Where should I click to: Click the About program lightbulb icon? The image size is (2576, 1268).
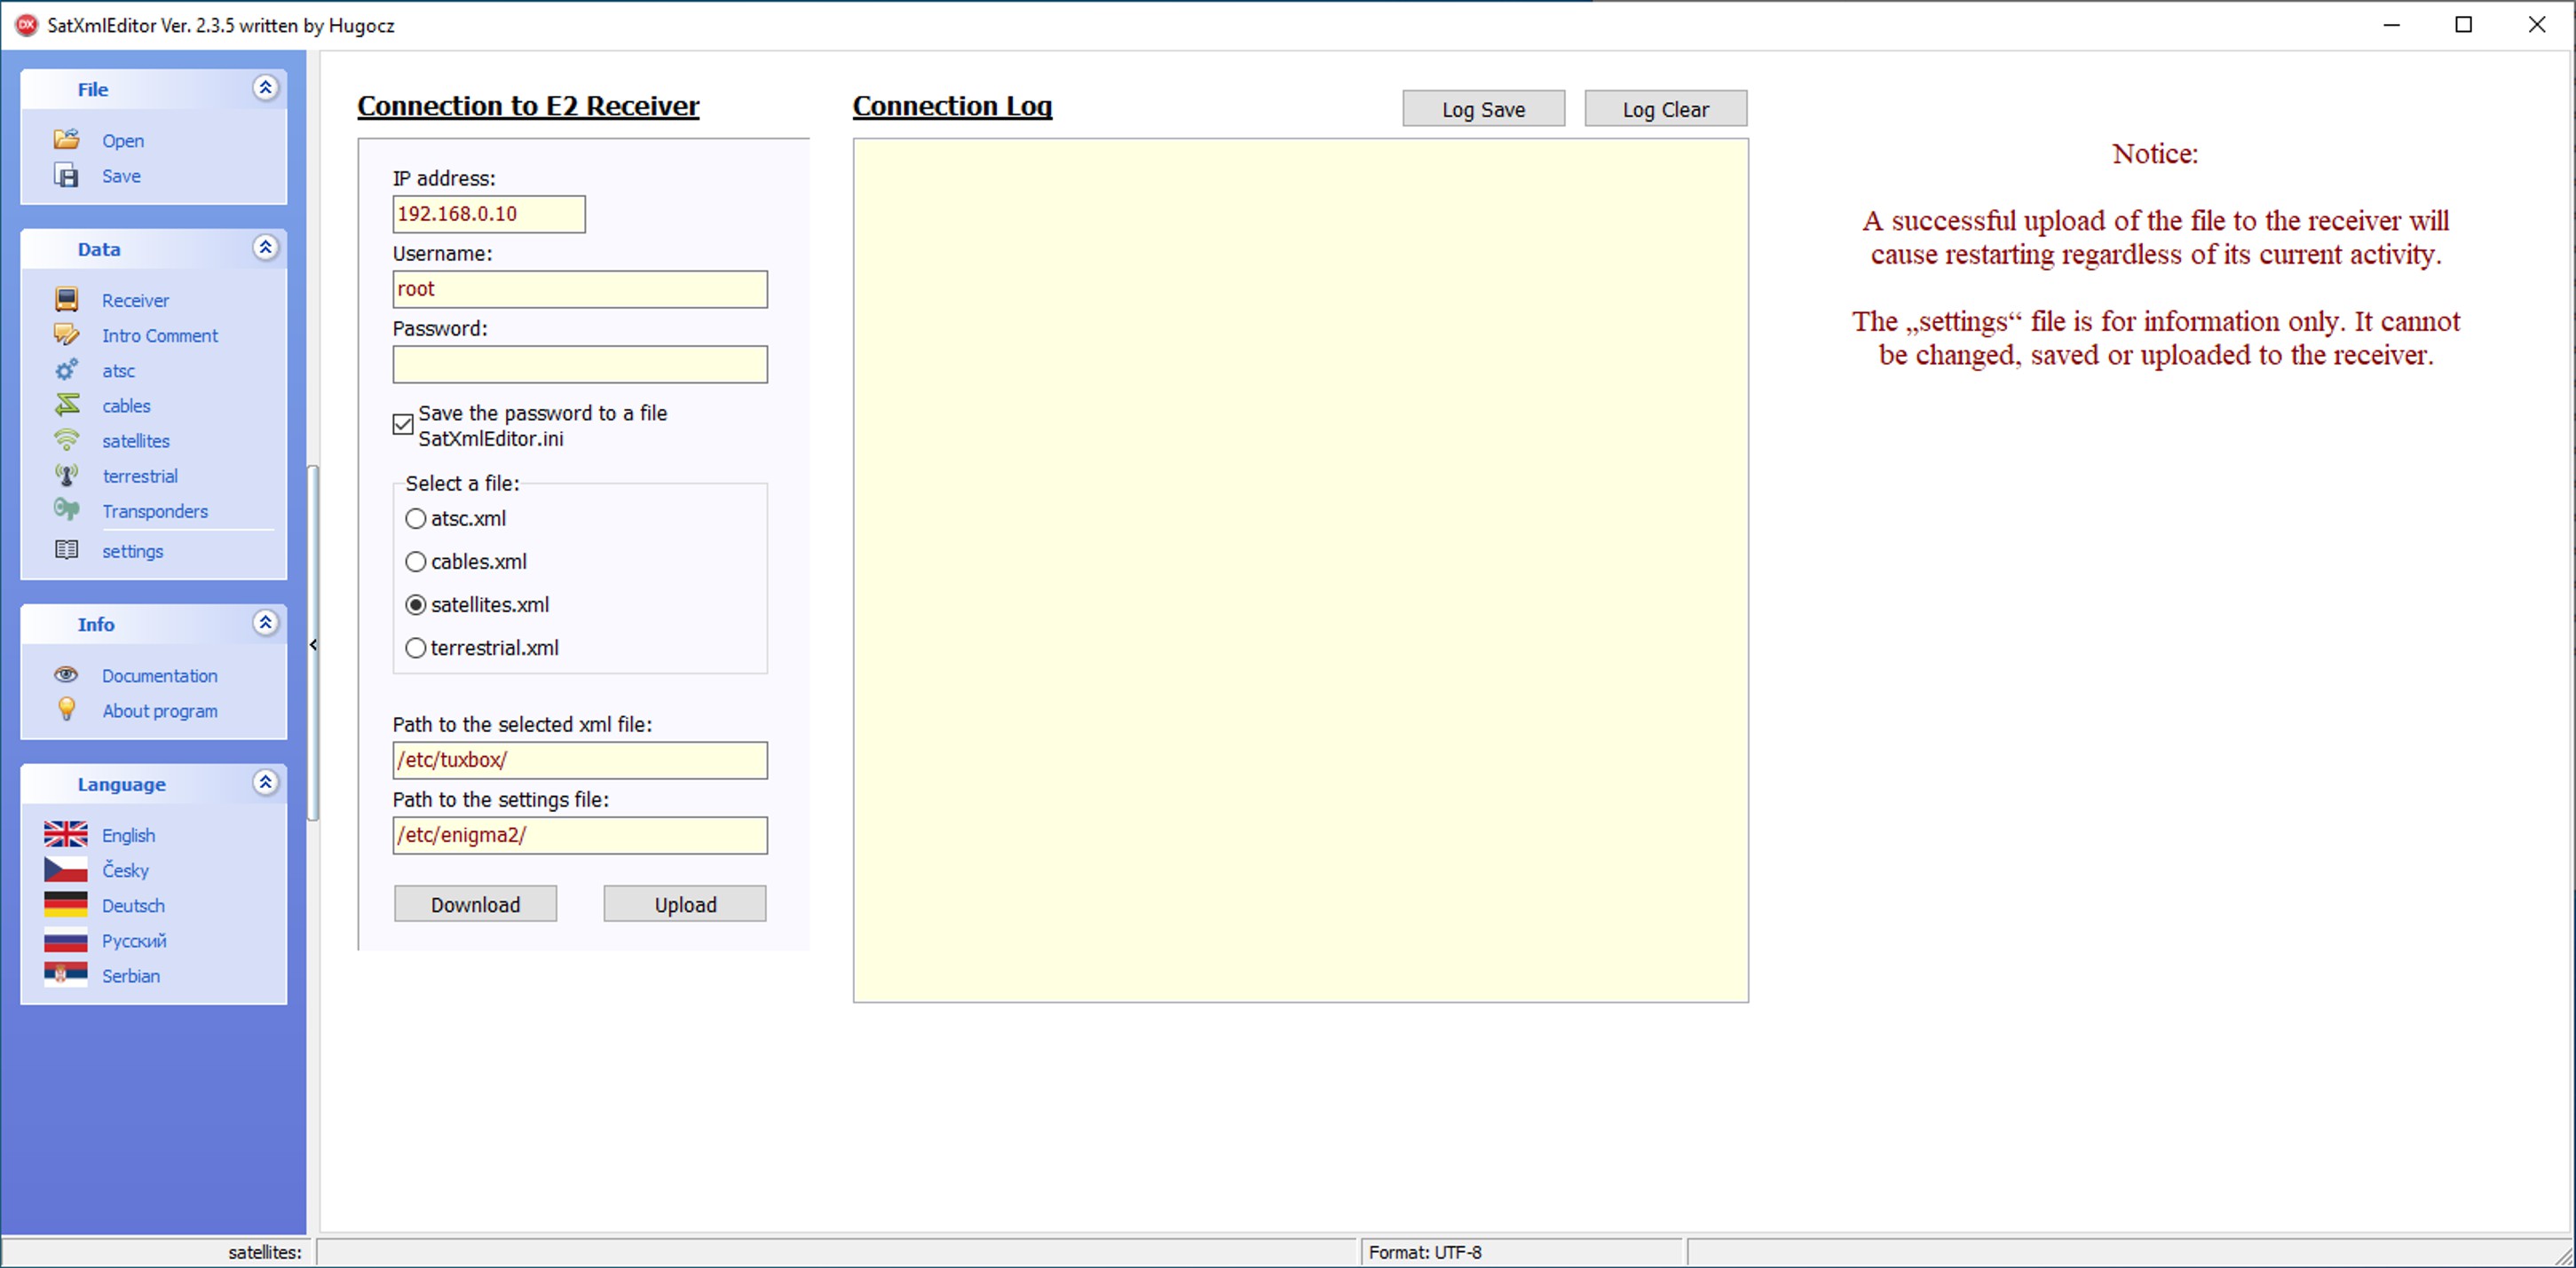66,710
